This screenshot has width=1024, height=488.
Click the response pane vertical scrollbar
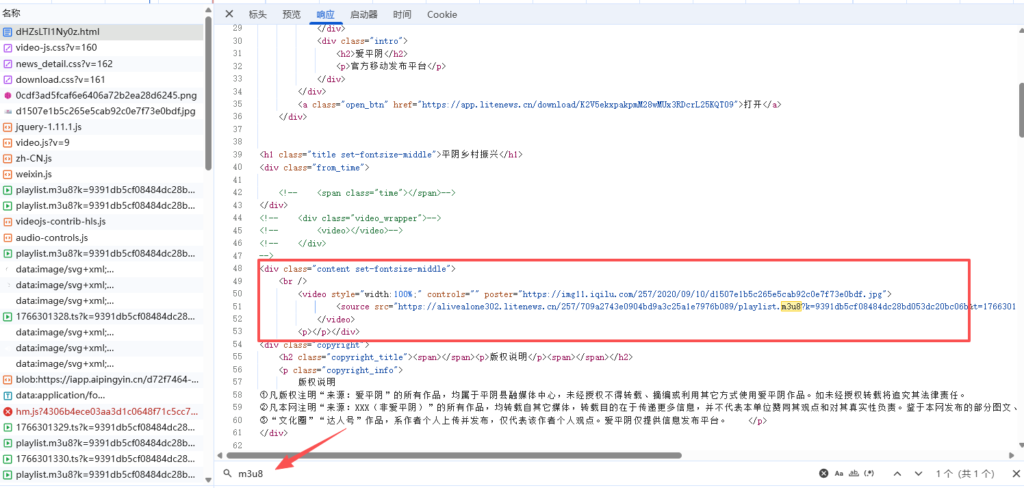[1020, 110]
